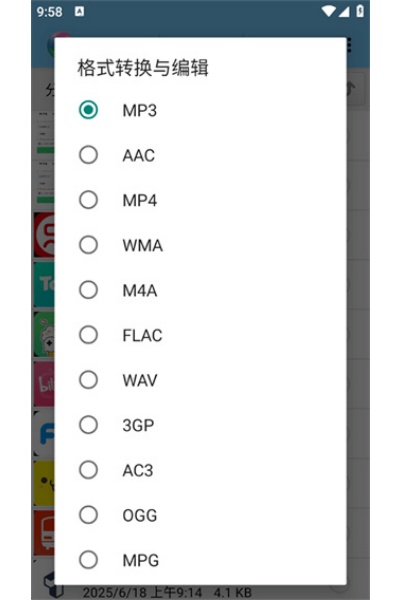Tap the yellow app icon in list
This screenshot has width=400, height=600.
44,483
